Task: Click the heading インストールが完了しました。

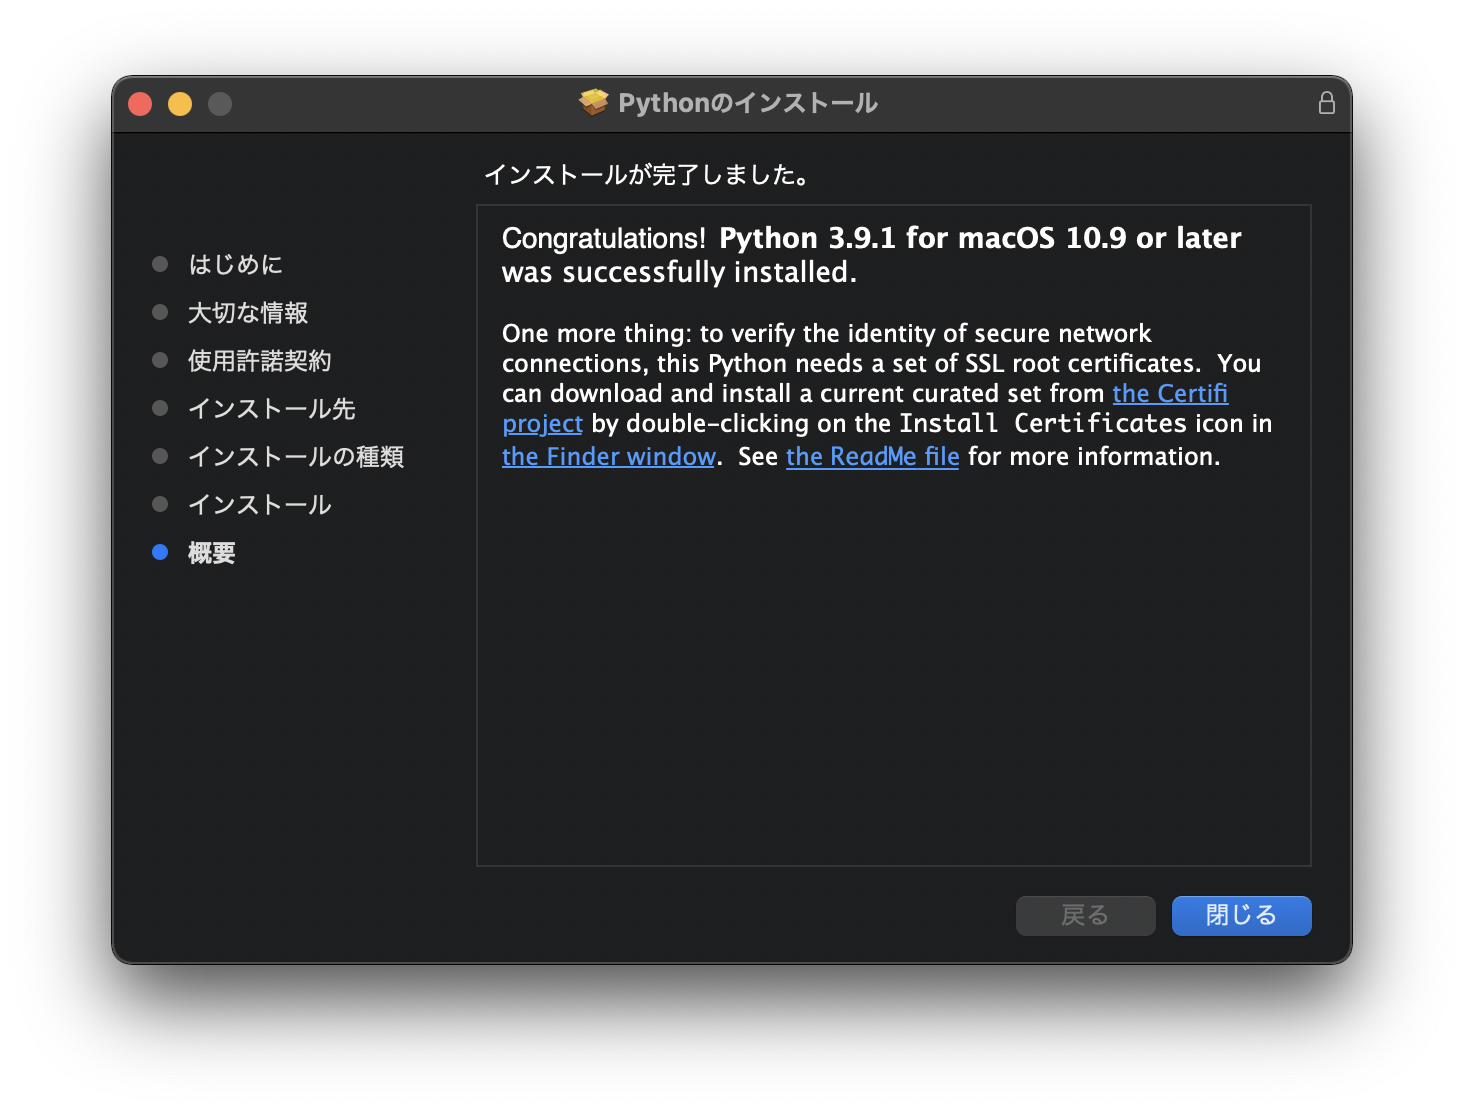Action: (649, 175)
